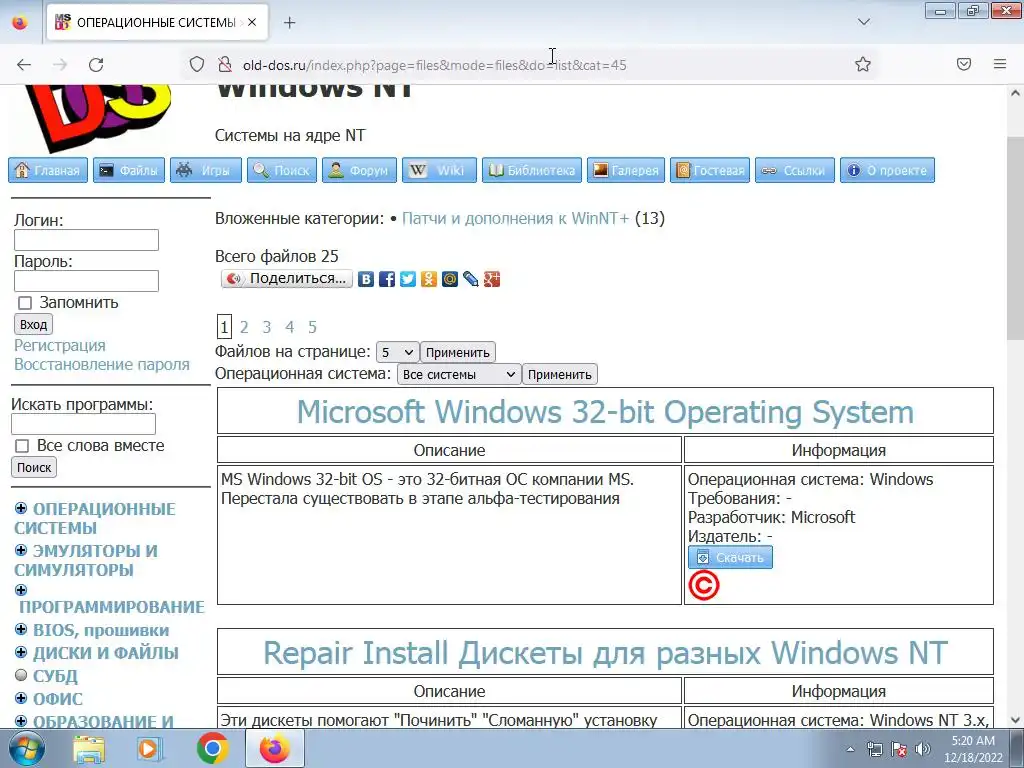1024x768 pixels.
Task: Open a new browser tab
Action: (289, 23)
